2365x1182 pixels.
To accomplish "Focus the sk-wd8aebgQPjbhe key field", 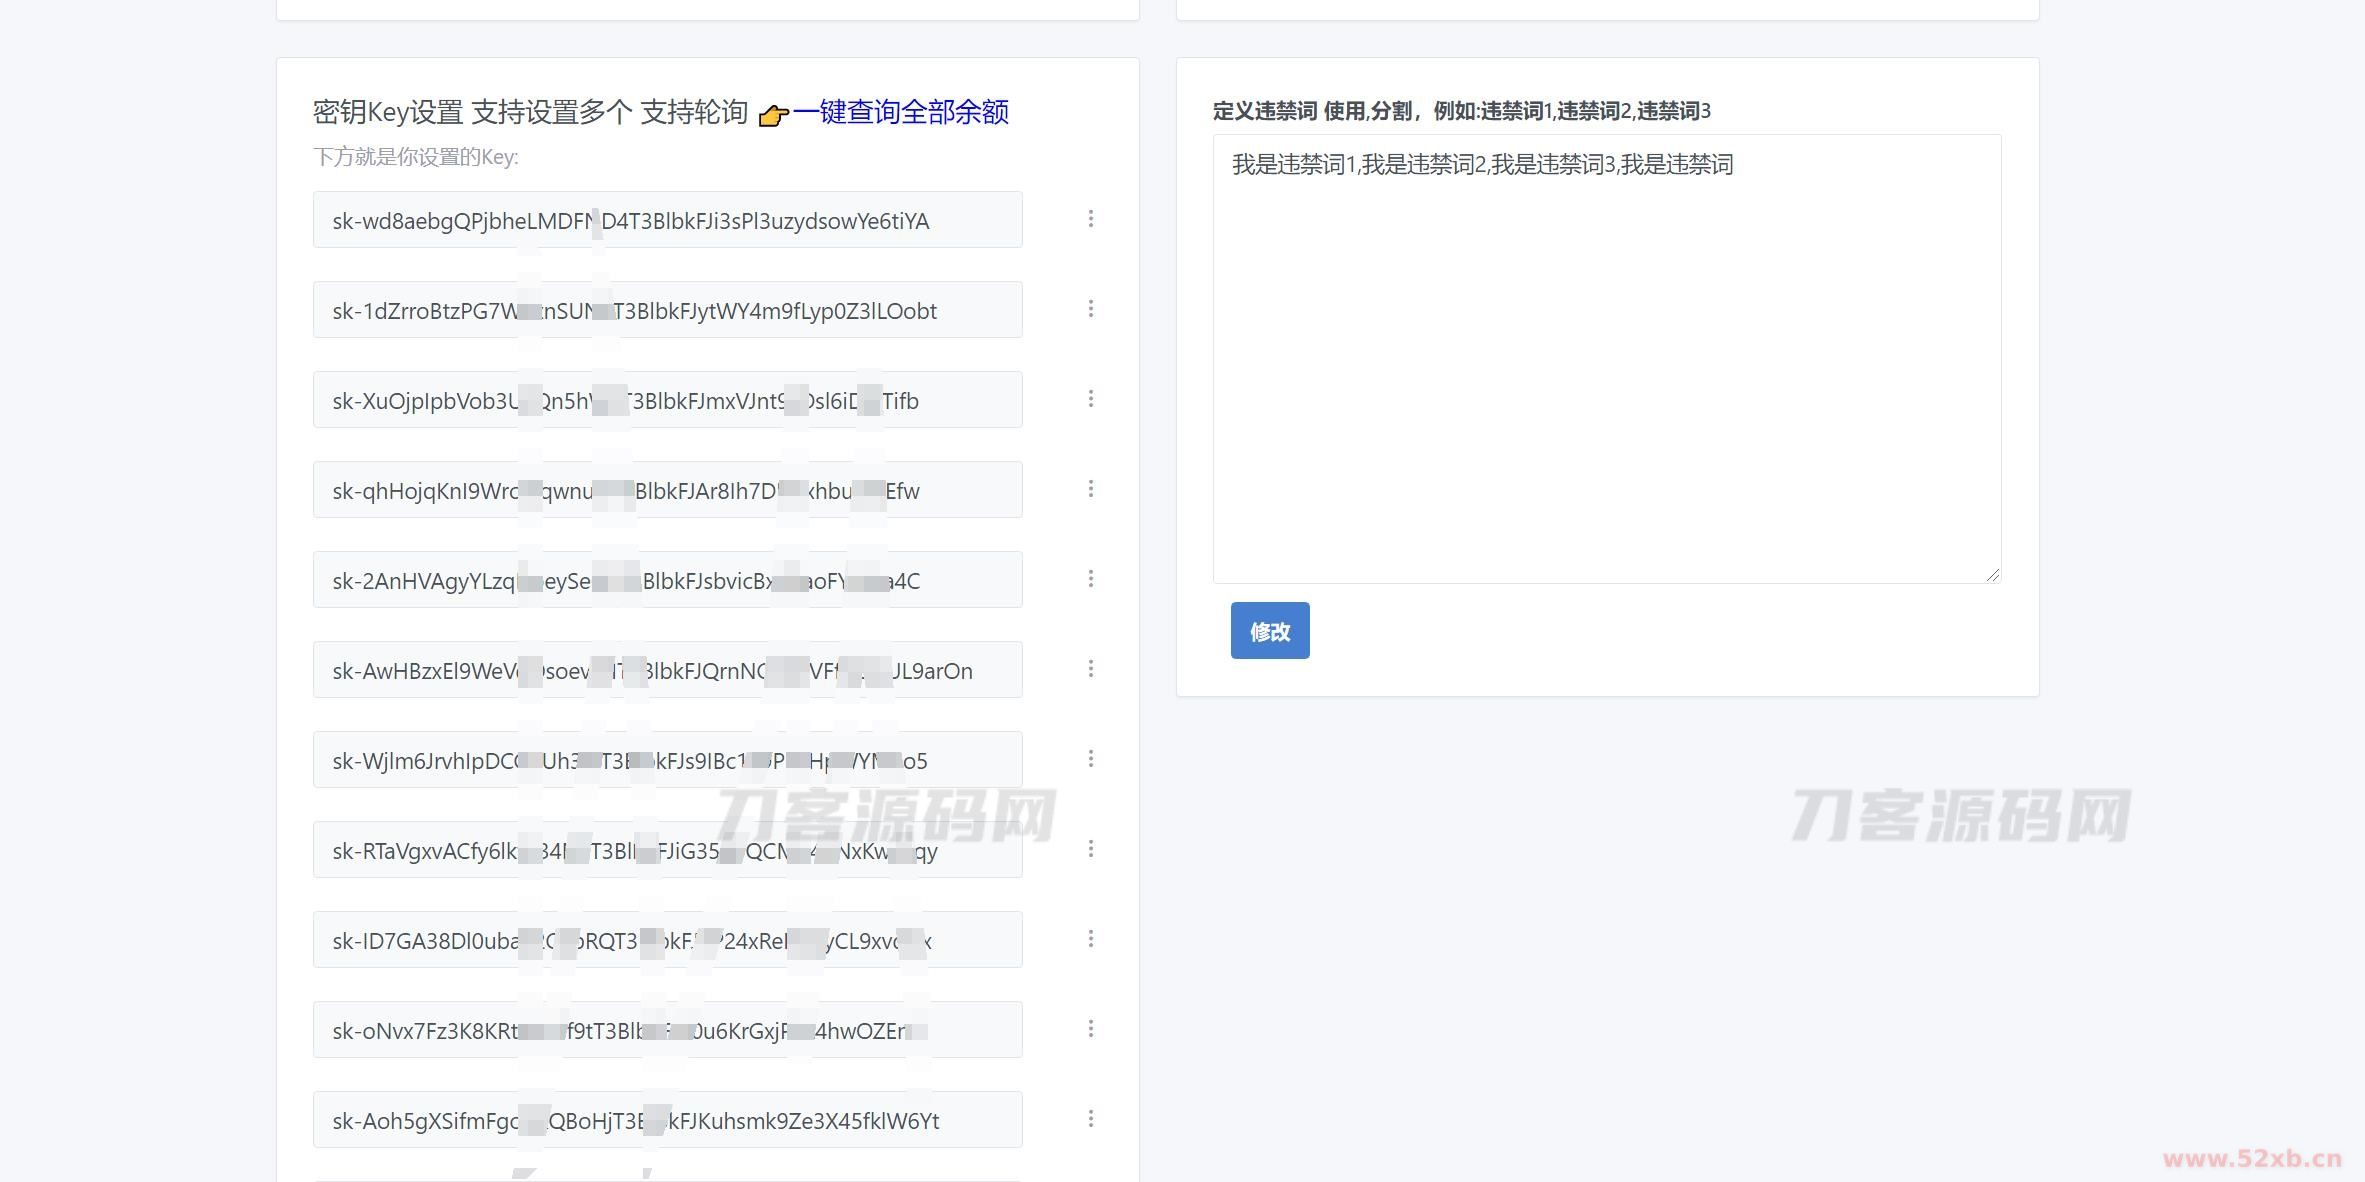I will point(667,220).
